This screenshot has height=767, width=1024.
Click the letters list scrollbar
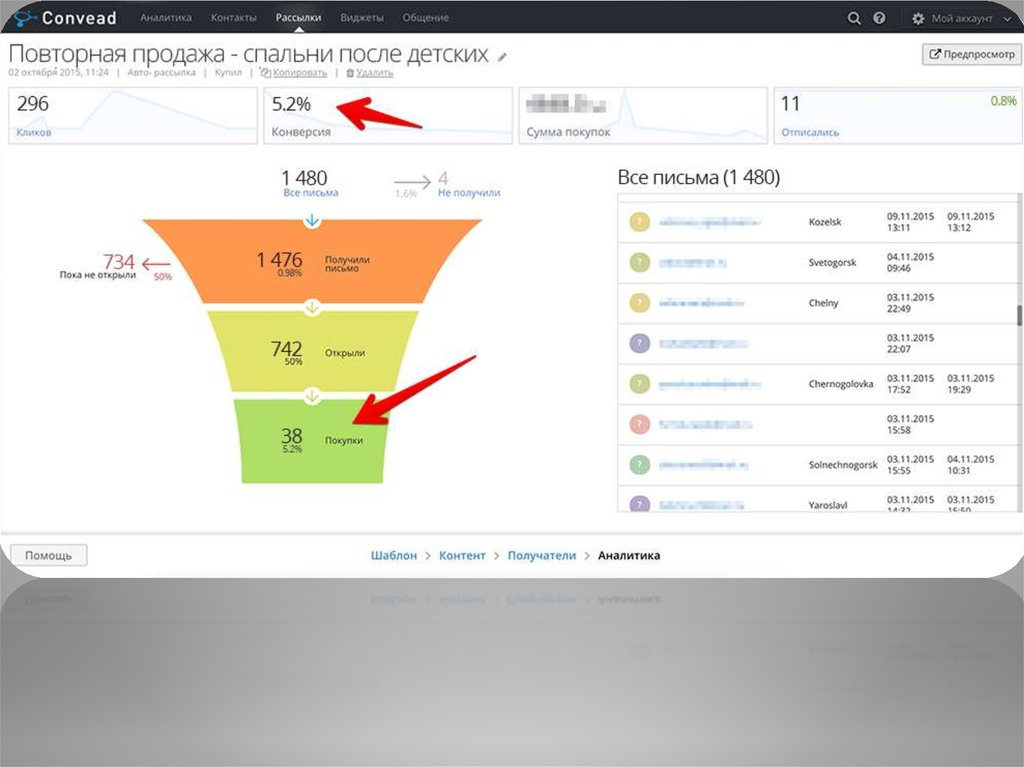point(1019,316)
